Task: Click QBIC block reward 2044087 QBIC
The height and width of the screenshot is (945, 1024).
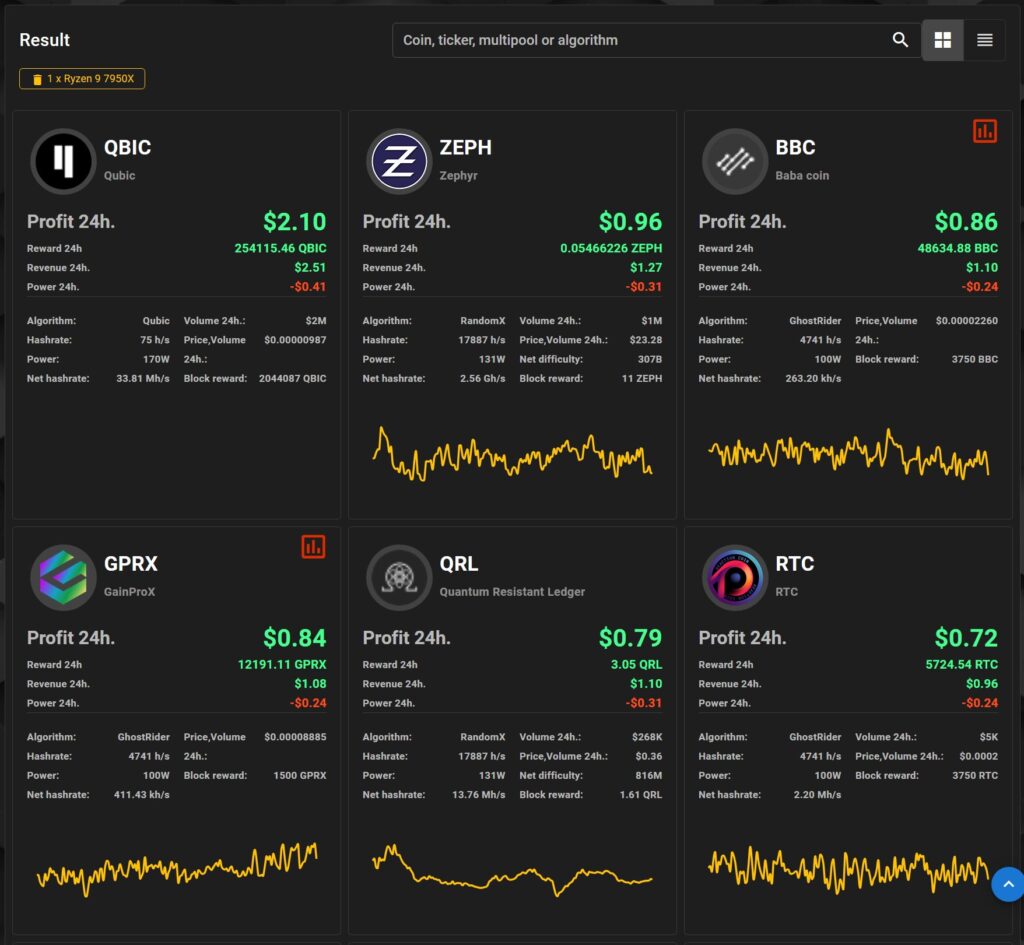Action: coord(292,378)
